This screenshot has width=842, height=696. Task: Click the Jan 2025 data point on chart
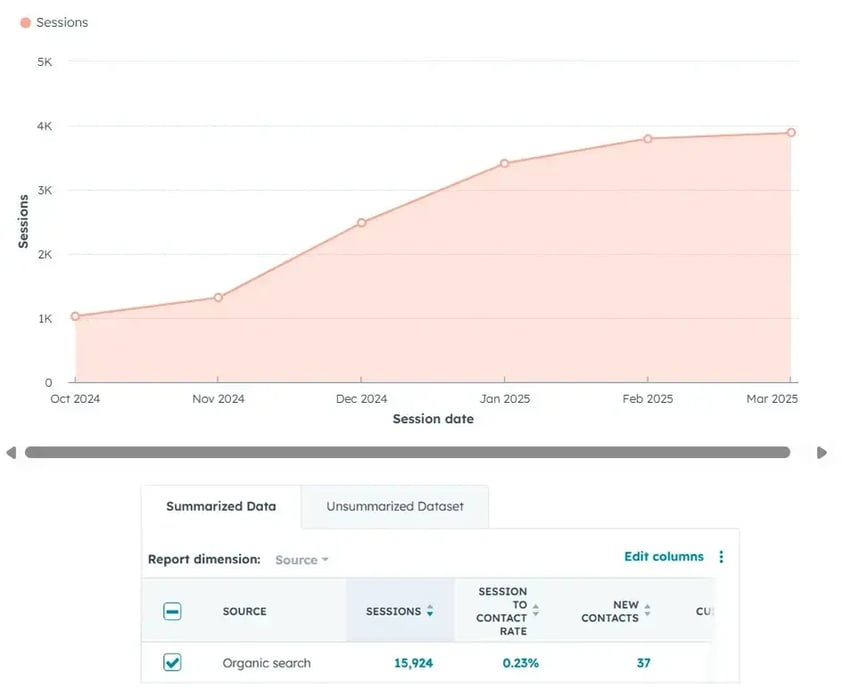504,163
